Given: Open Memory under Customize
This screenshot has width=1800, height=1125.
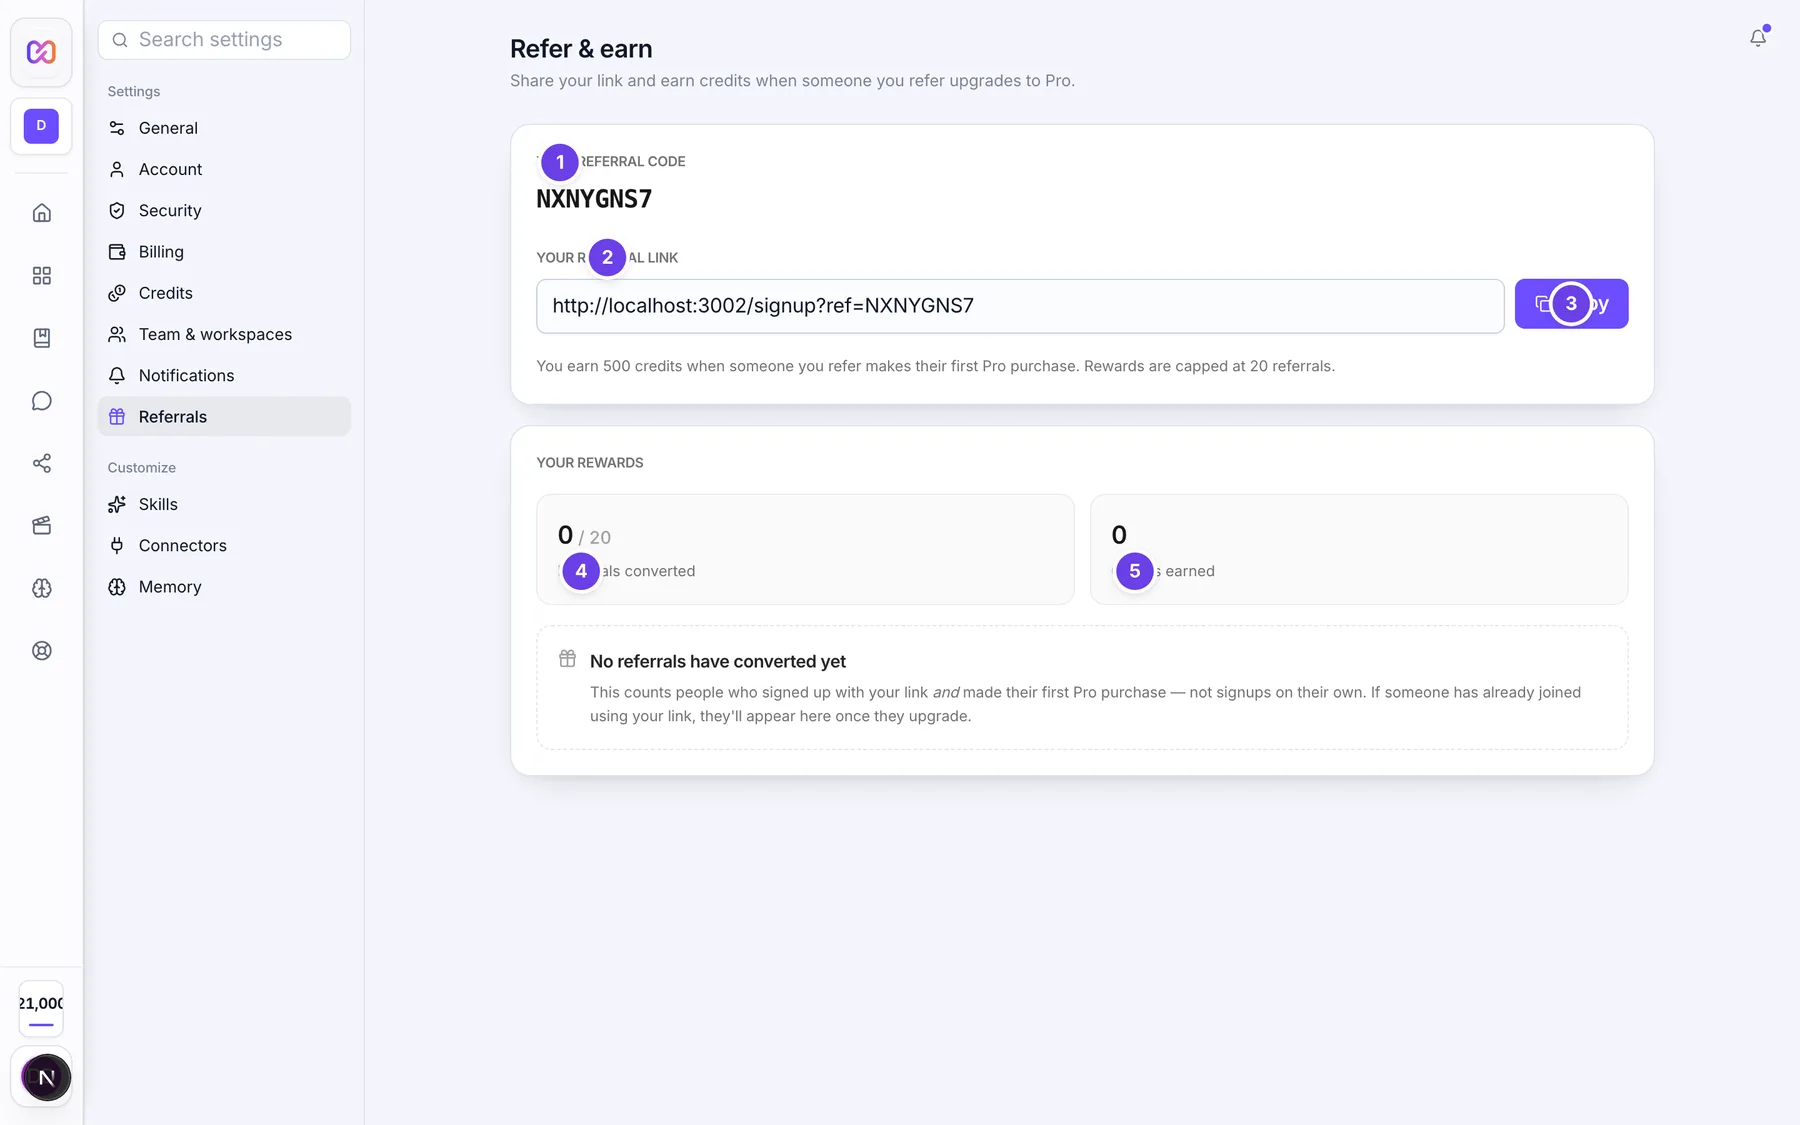Looking at the screenshot, I should (x=224, y=587).
